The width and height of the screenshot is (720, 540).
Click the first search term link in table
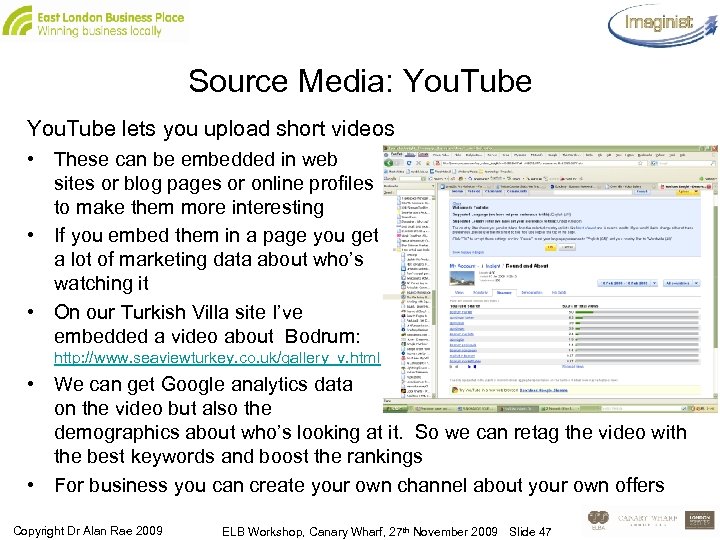pyautogui.click(x=461, y=312)
